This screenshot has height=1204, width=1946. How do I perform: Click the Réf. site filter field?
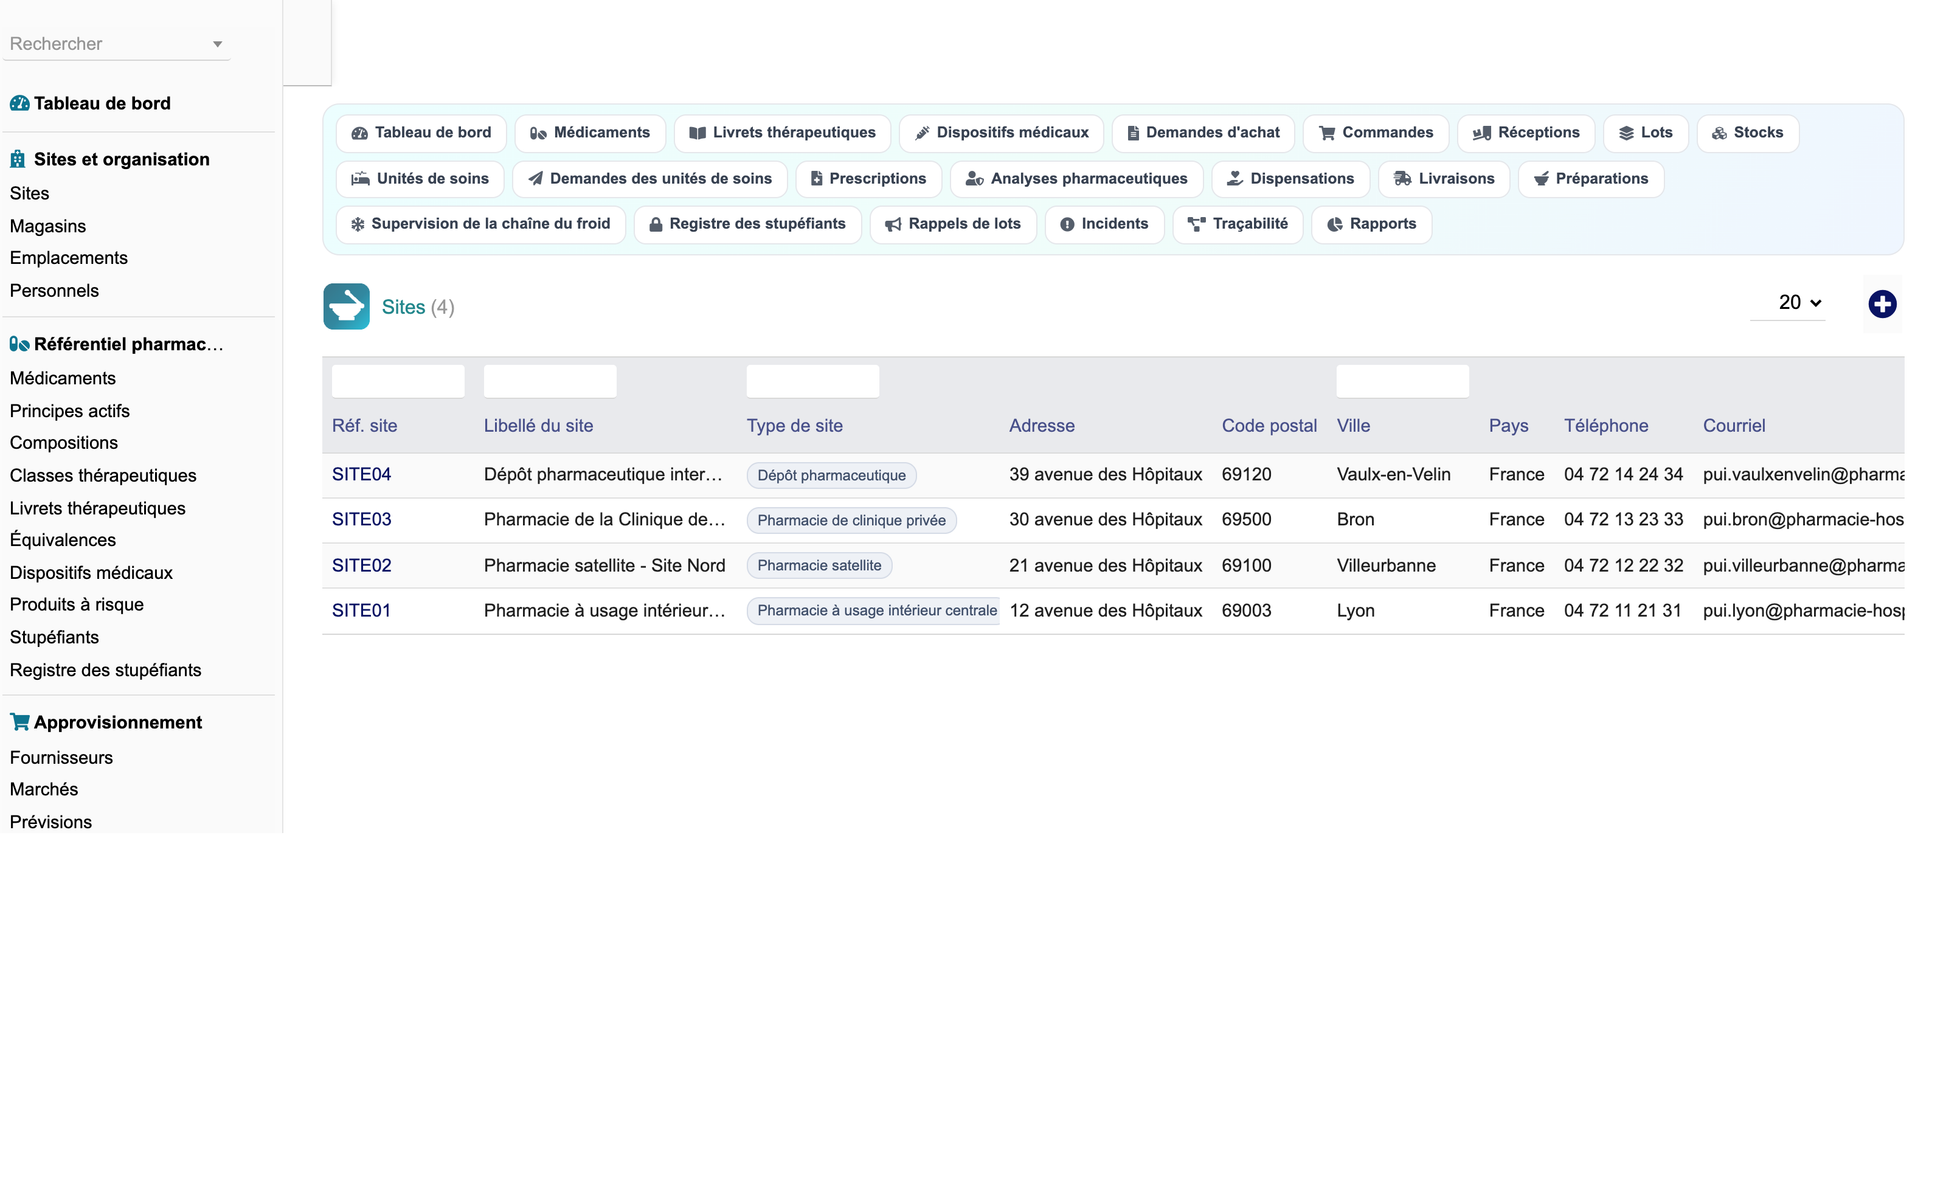click(x=398, y=381)
